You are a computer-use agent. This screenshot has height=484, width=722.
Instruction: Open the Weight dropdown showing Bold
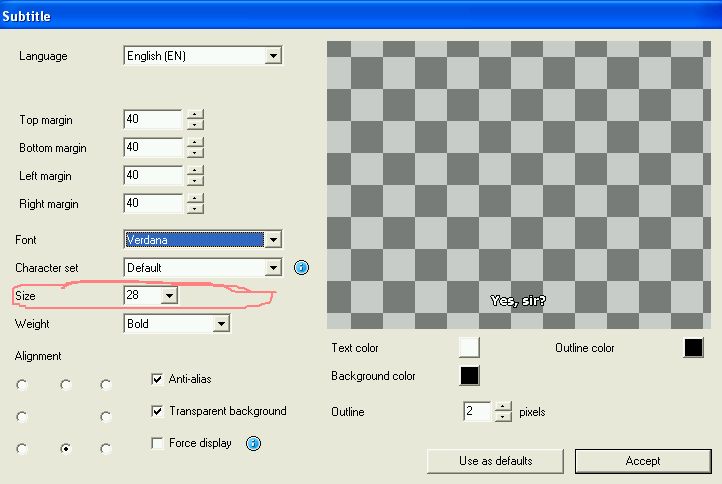[x=177, y=324]
